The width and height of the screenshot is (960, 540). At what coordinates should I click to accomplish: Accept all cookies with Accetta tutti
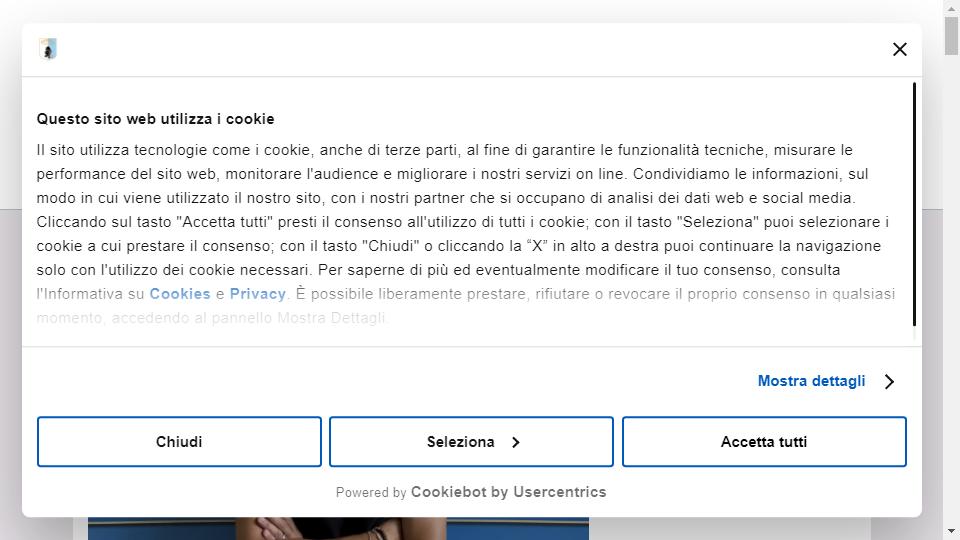[x=763, y=441]
